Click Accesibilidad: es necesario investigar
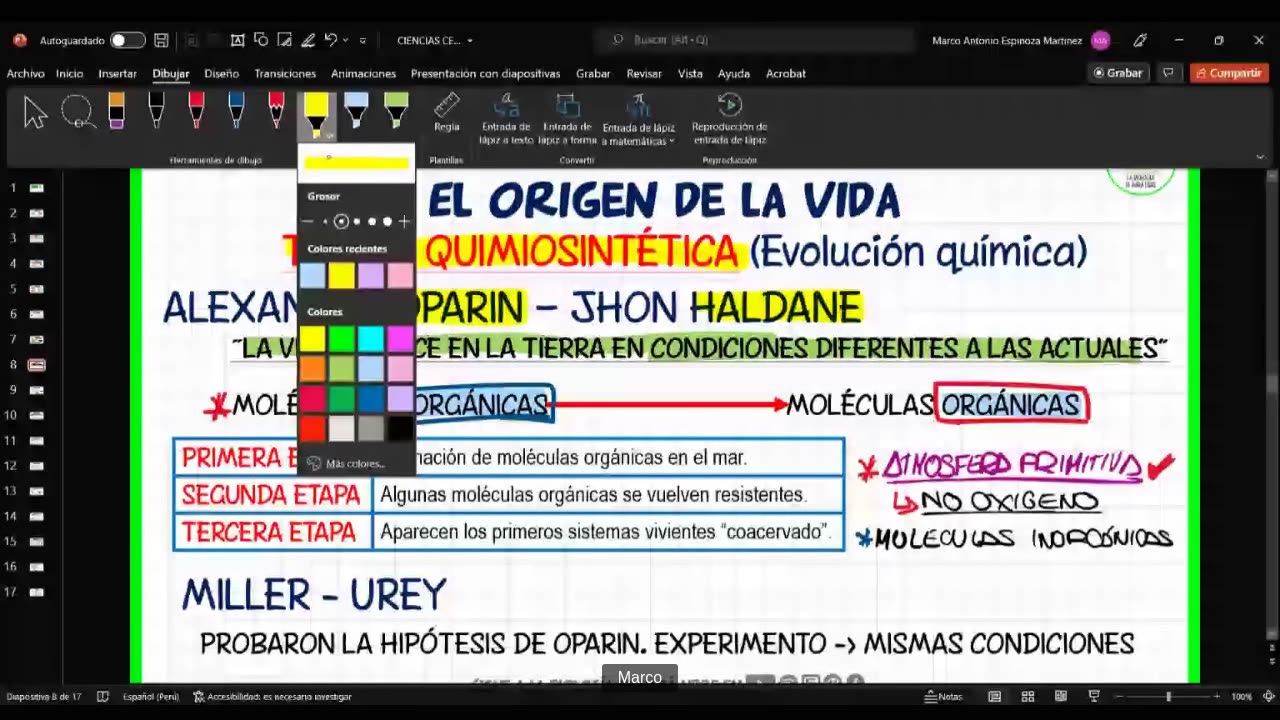Viewport: 1280px width, 720px height. pos(272,696)
